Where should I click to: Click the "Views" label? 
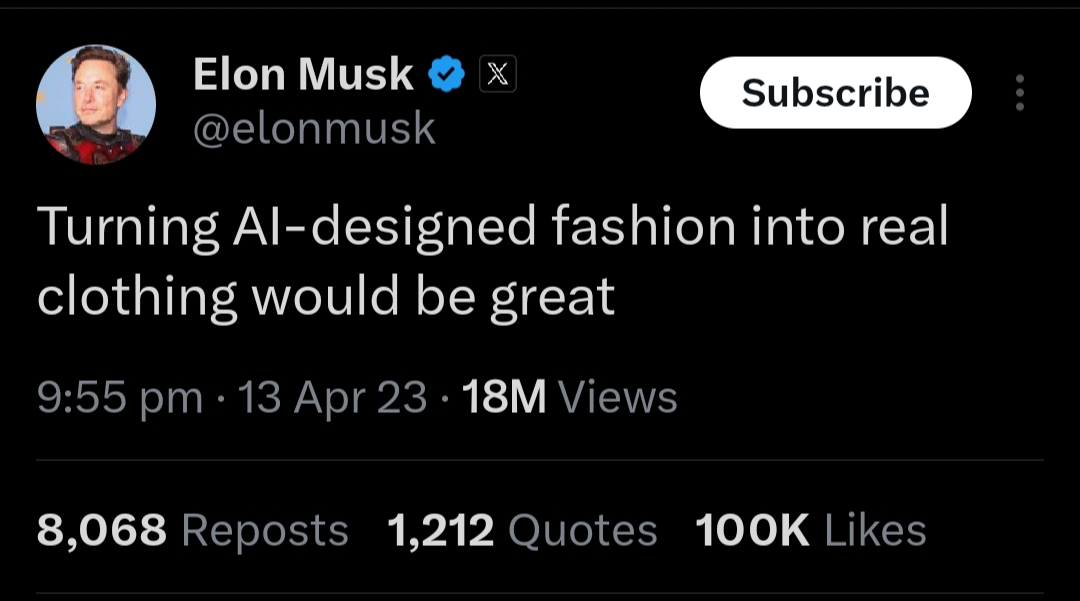tap(618, 397)
